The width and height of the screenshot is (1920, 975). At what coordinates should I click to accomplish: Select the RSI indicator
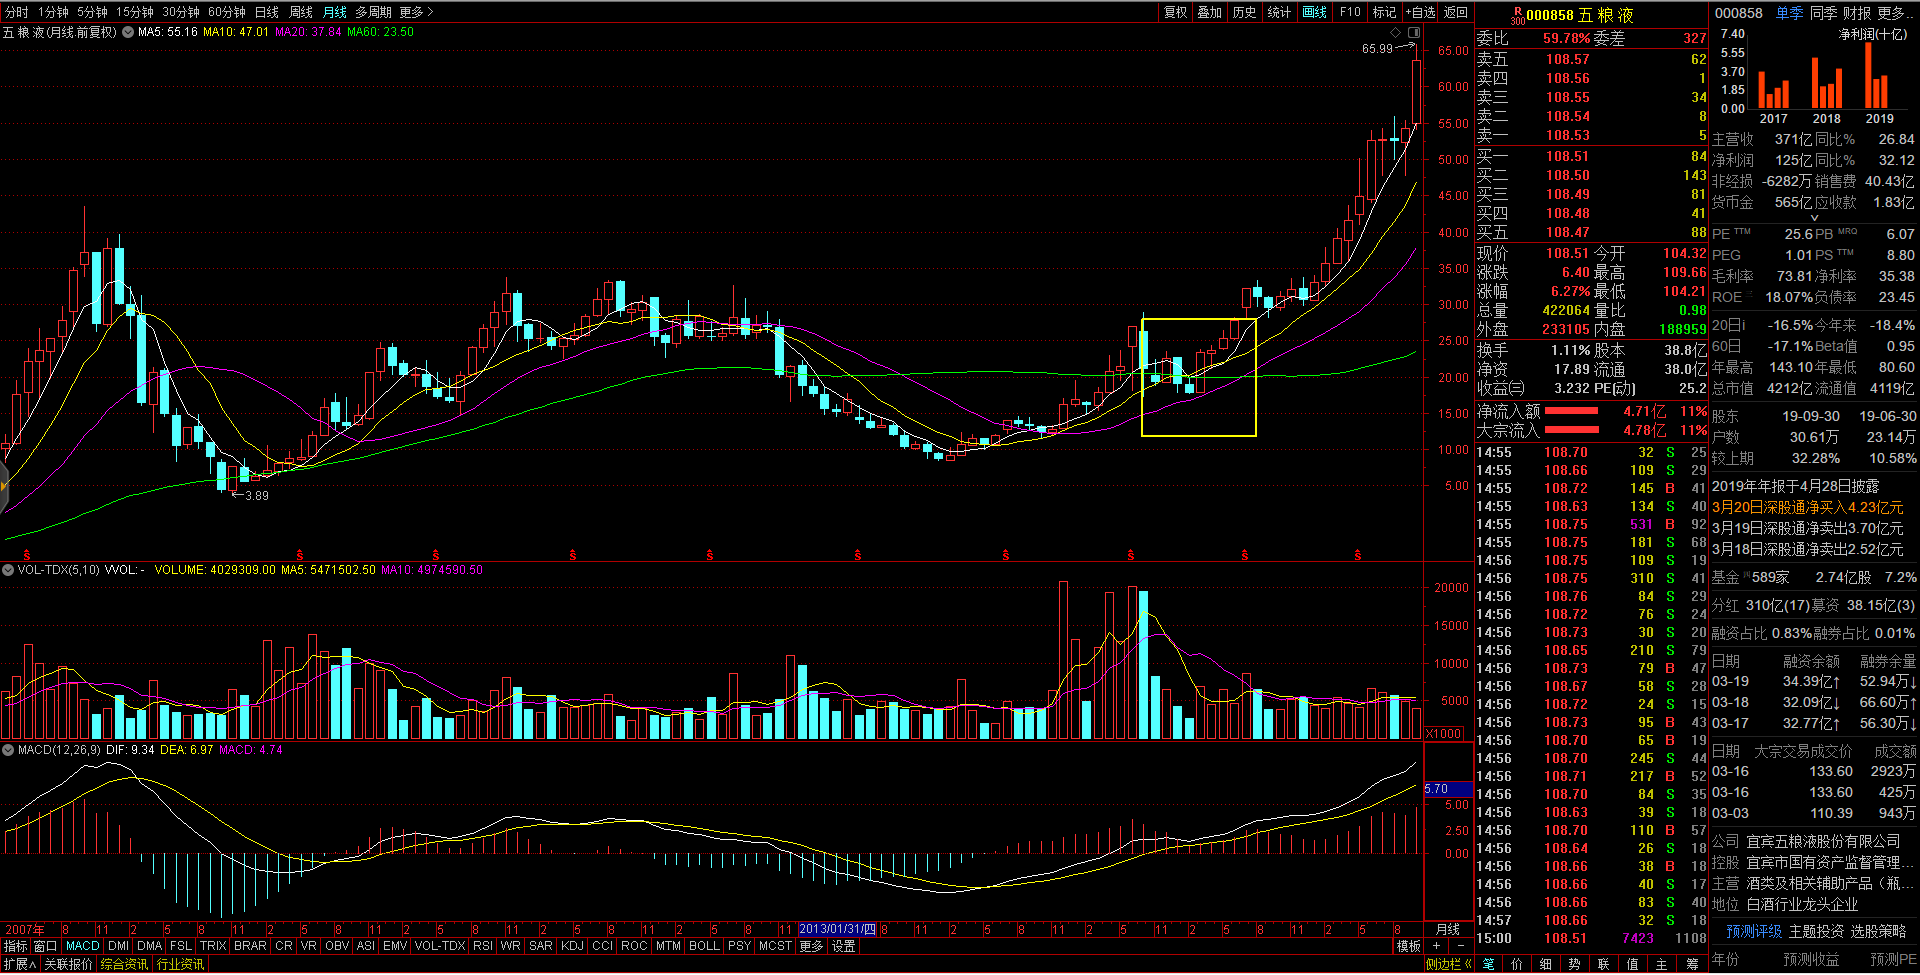point(483,946)
